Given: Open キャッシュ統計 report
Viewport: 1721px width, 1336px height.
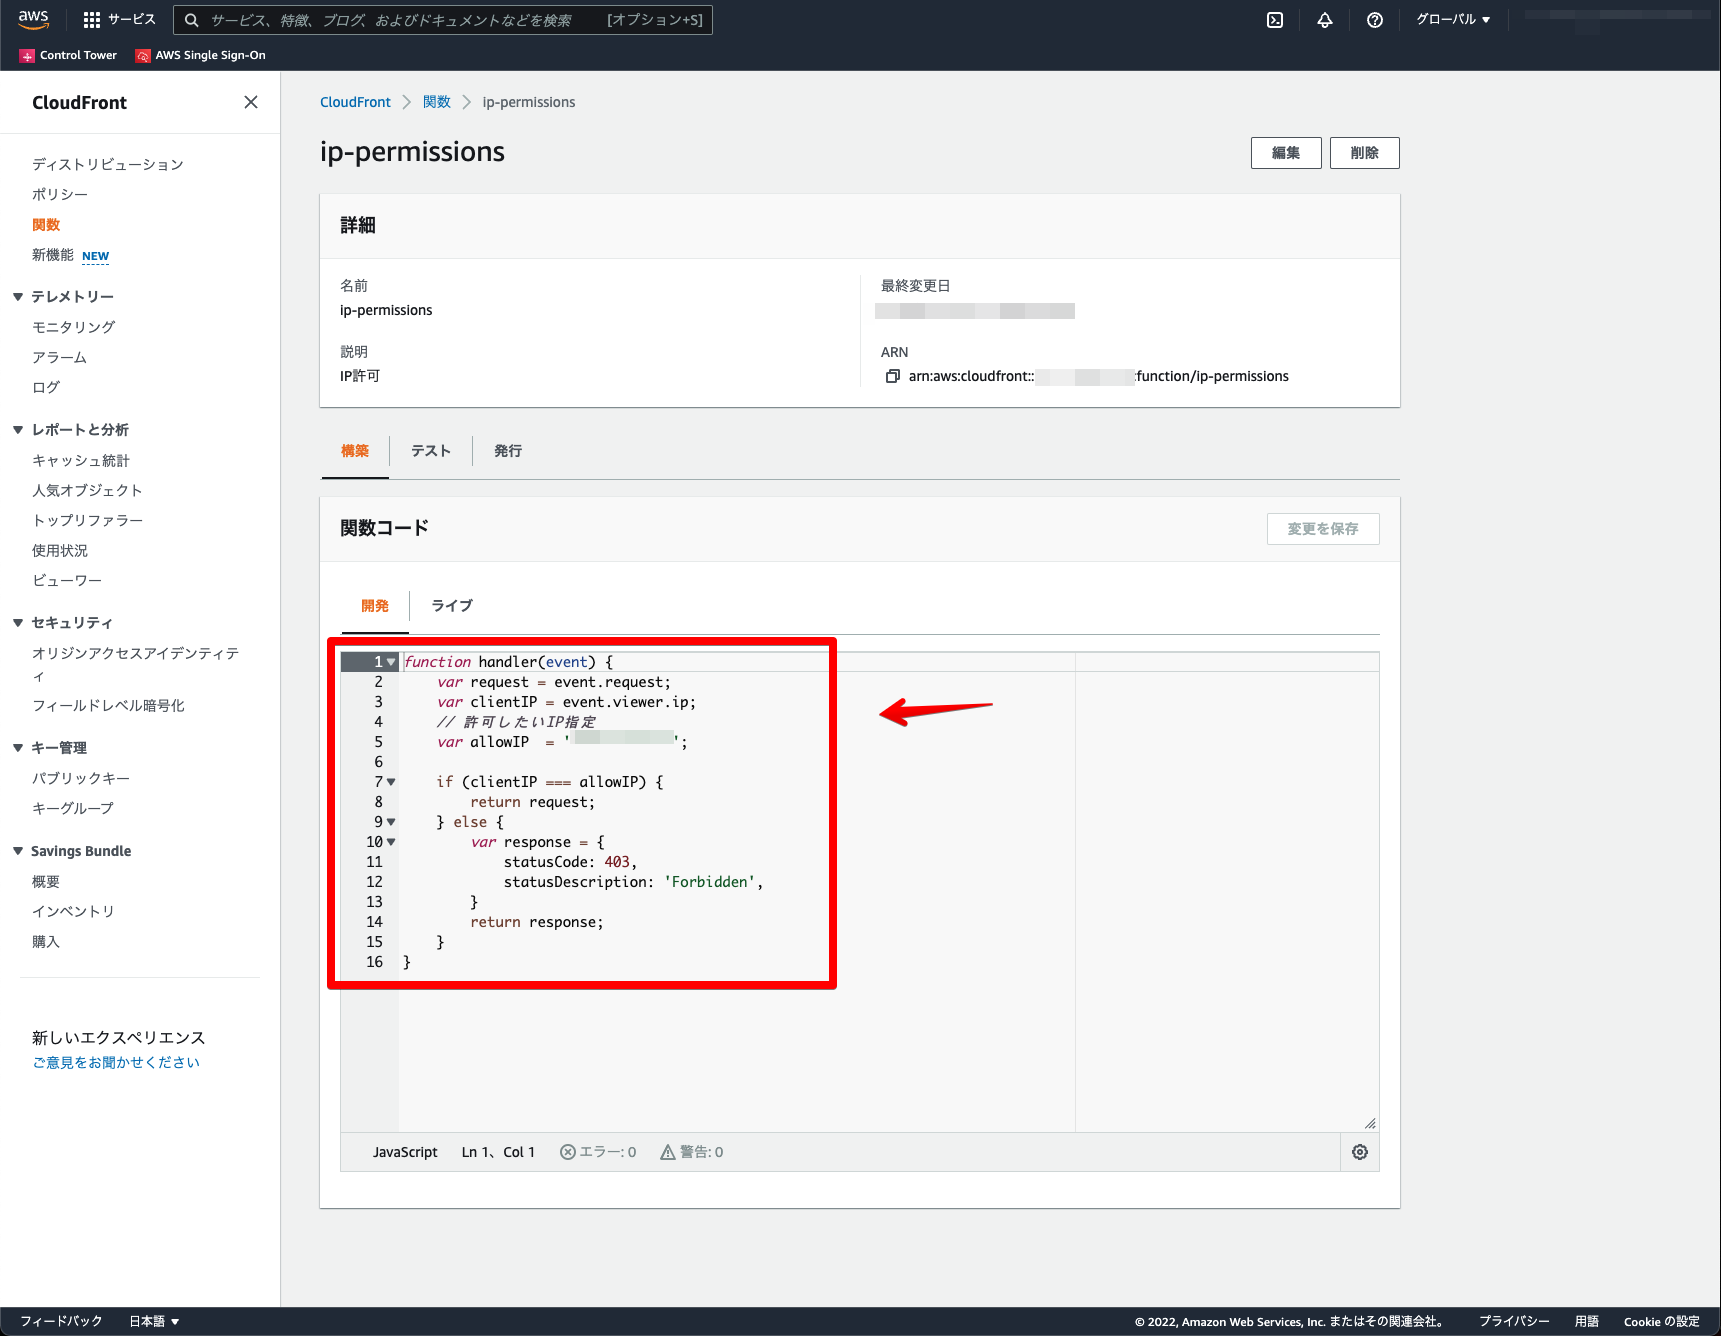Looking at the screenshot, I should (81, 460).
